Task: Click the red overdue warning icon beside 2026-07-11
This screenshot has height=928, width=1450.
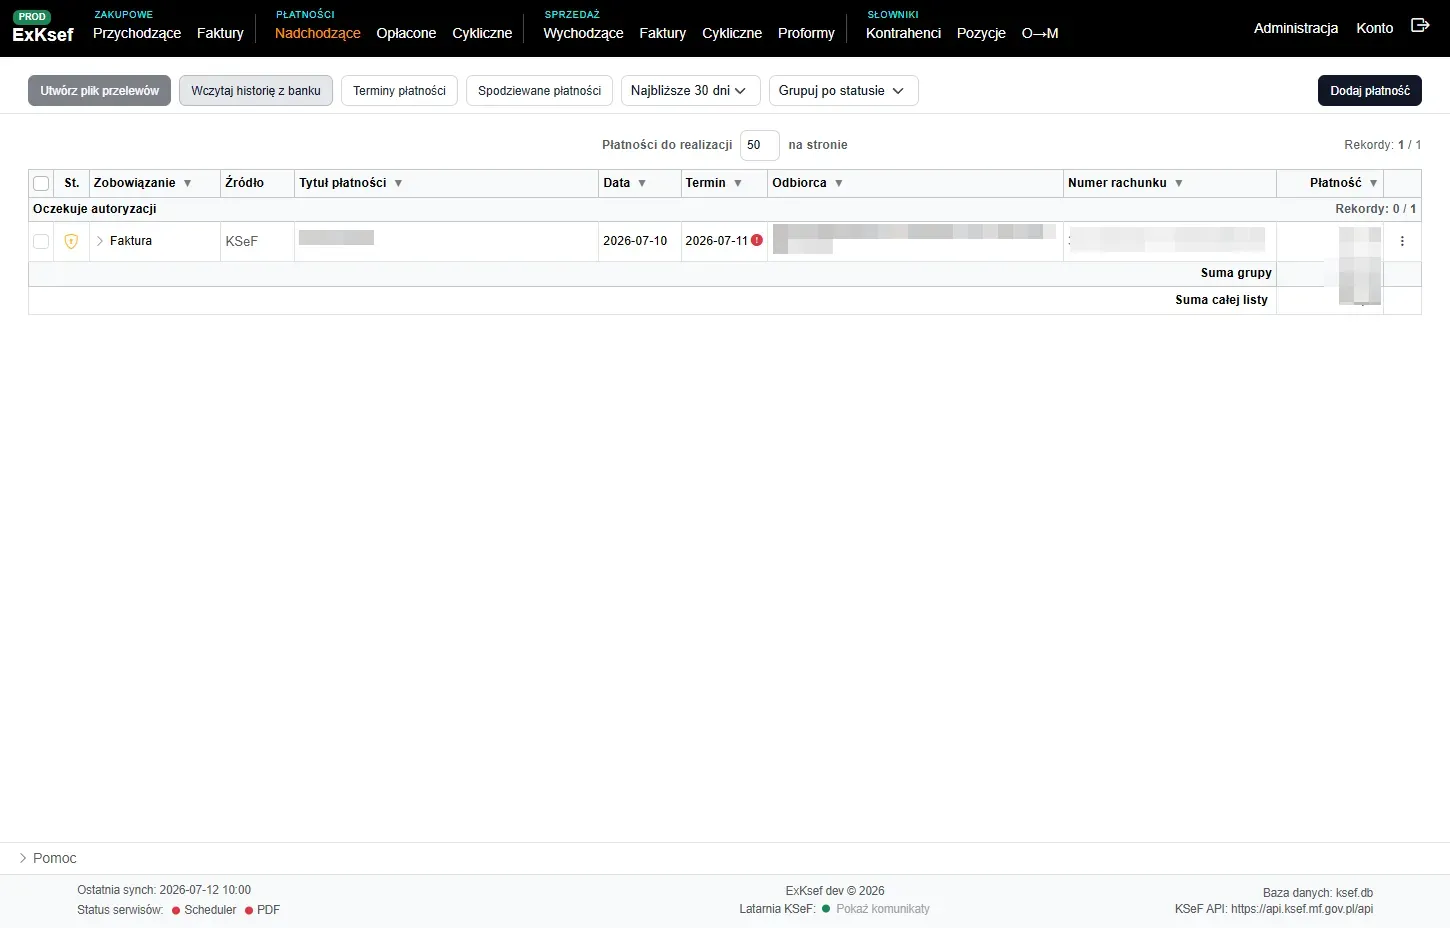Action: click(757, 240)
